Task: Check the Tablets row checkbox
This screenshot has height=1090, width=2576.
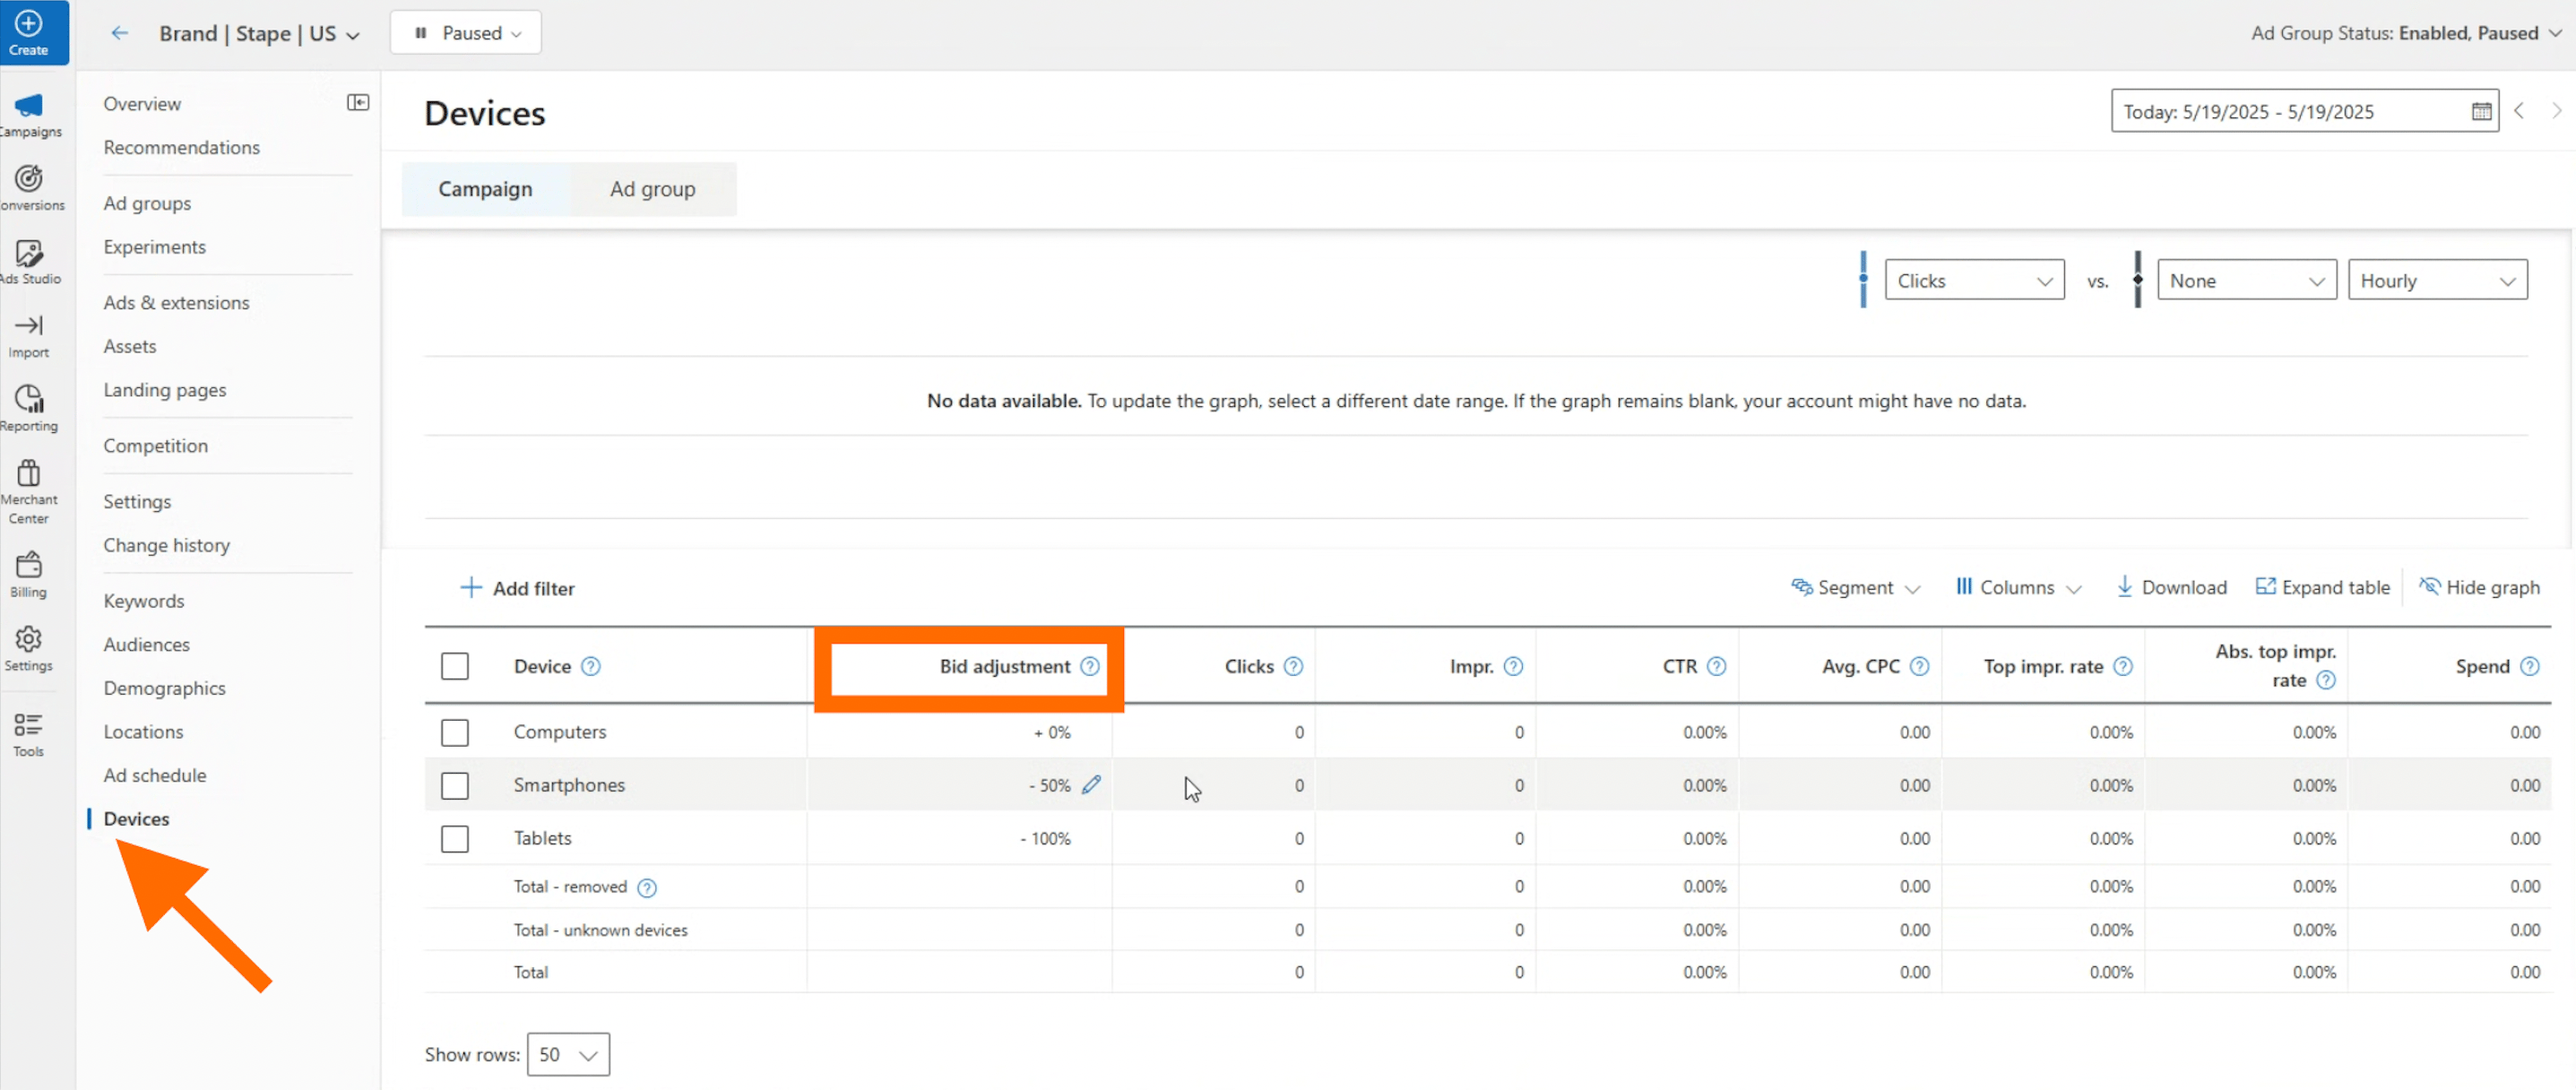Action: pyautogui.click(x=455, y=839)
